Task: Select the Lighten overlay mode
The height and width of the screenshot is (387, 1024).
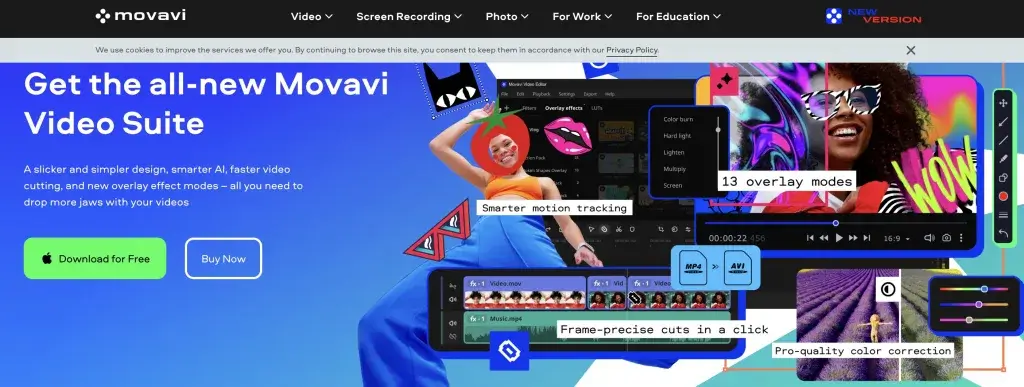Action: point(674,153)
